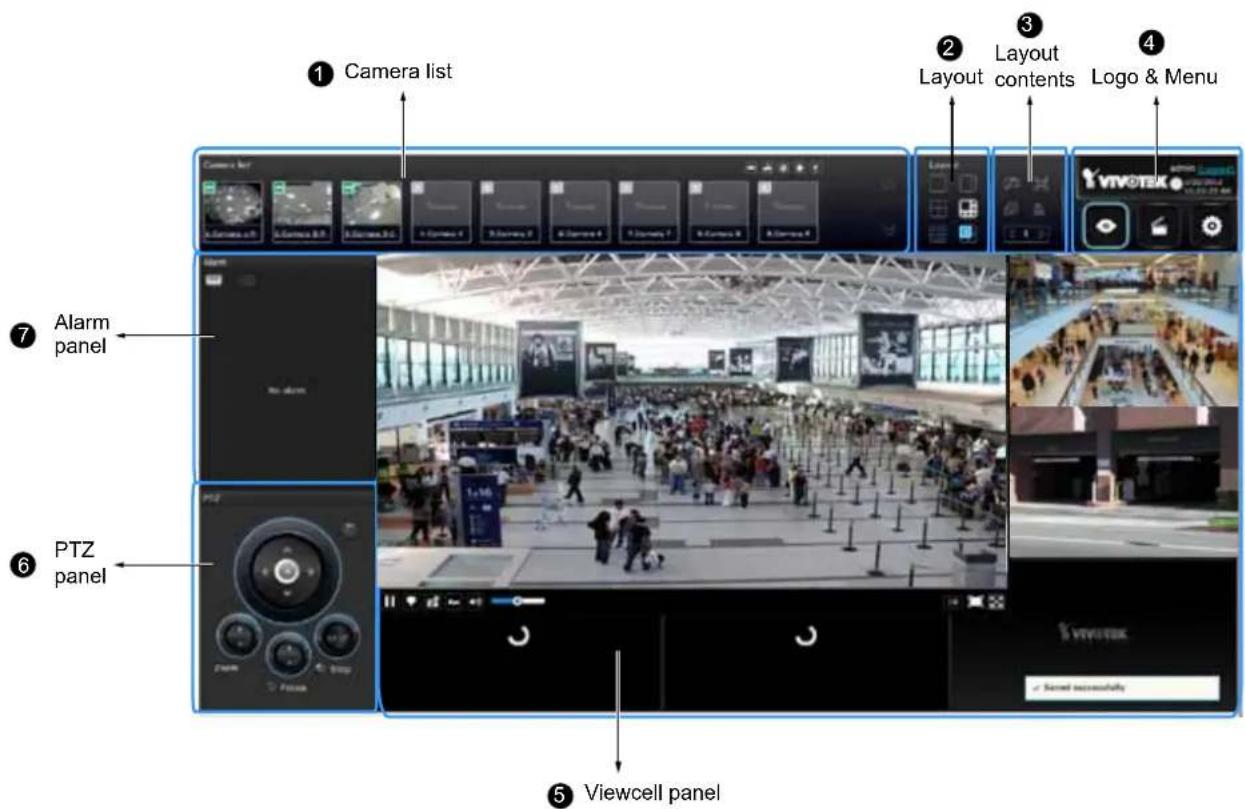
Task: Click the PTZ home center button
Action: point(287,571)
